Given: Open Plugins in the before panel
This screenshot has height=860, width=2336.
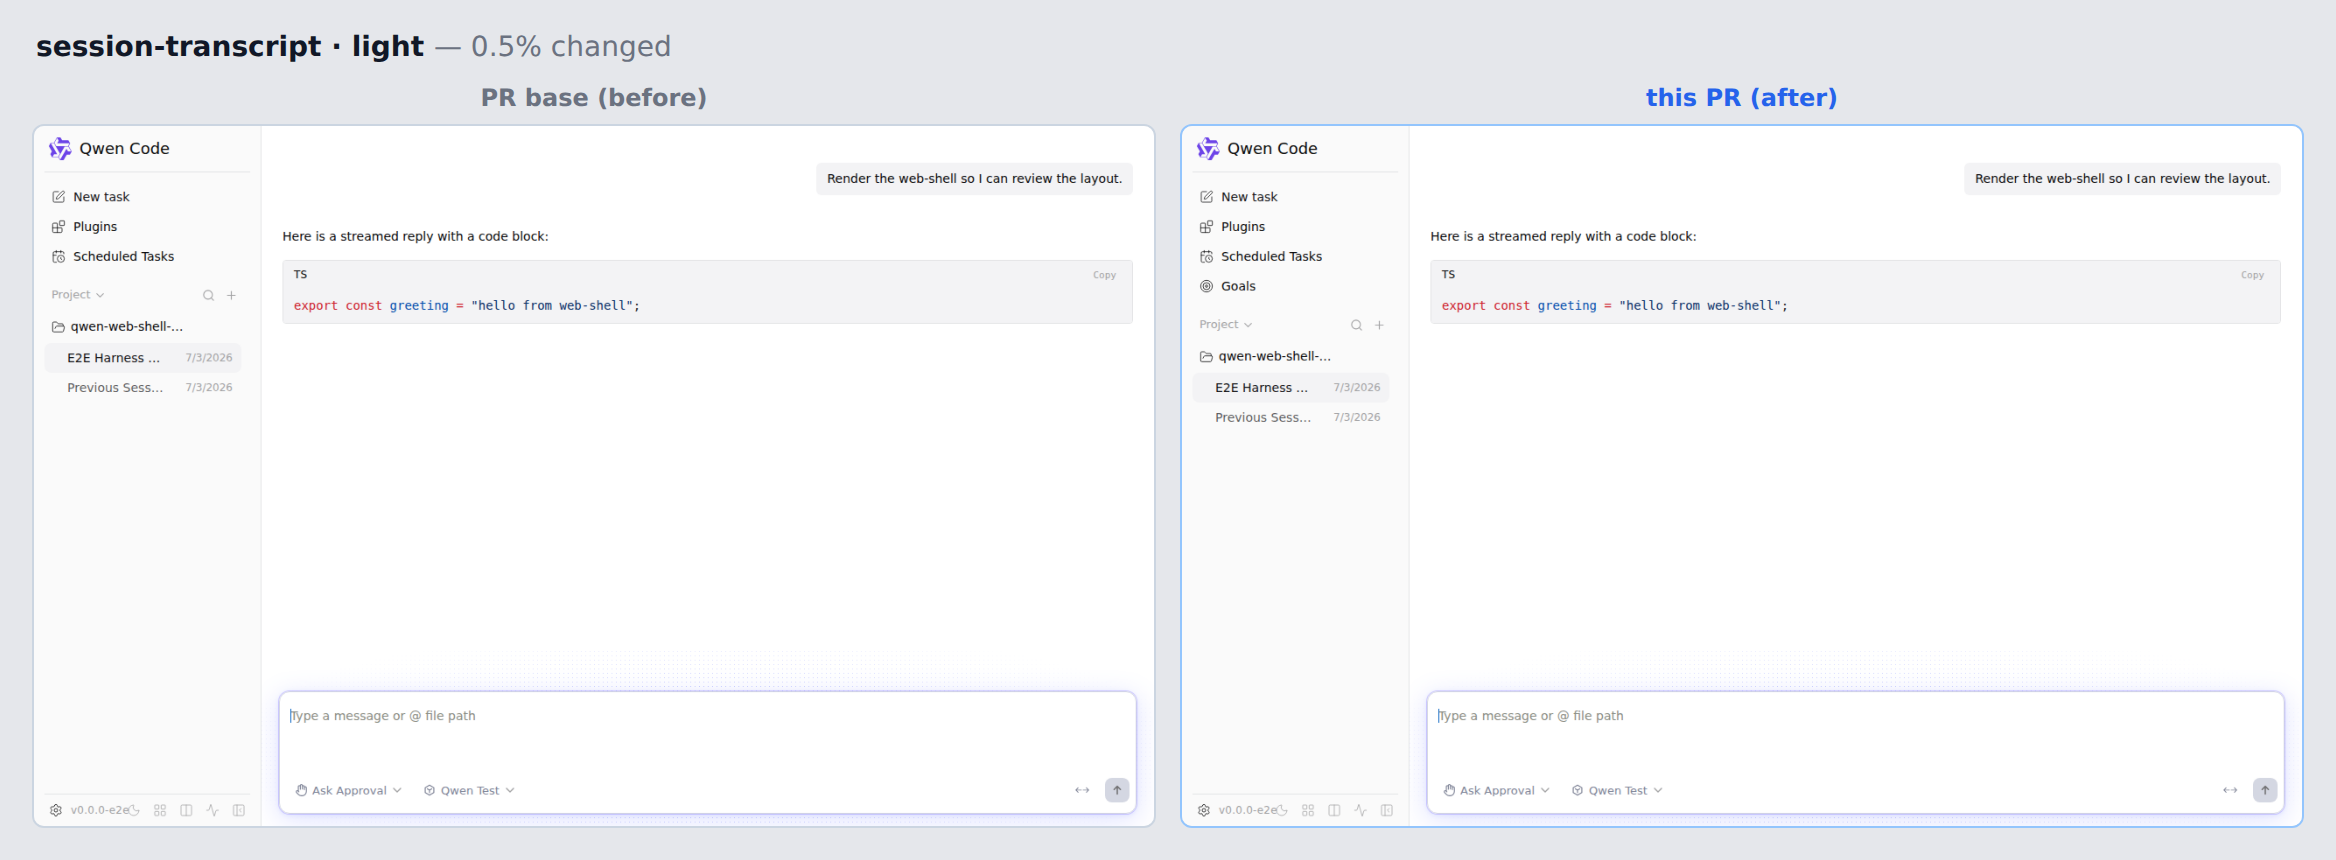Looking at the screenshot, I should (x=146, y=227).
